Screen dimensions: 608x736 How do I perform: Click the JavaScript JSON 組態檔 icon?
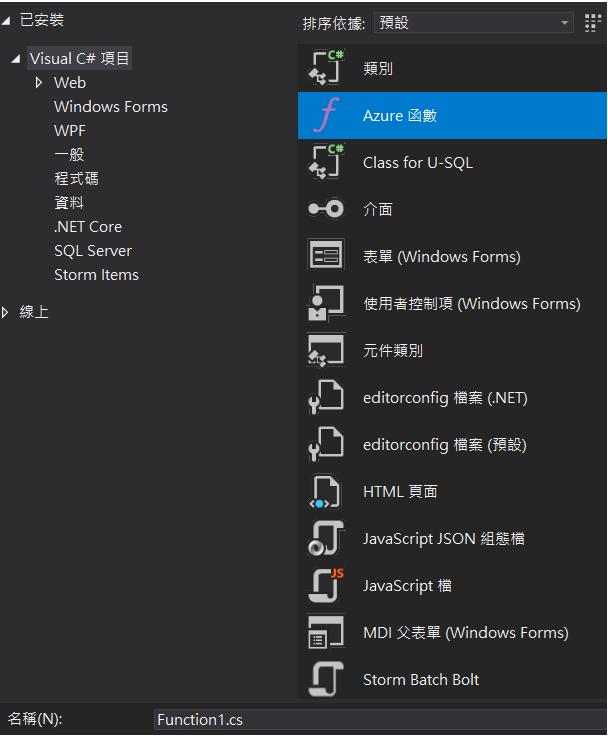pyautogui.click(x=326, y=538)
